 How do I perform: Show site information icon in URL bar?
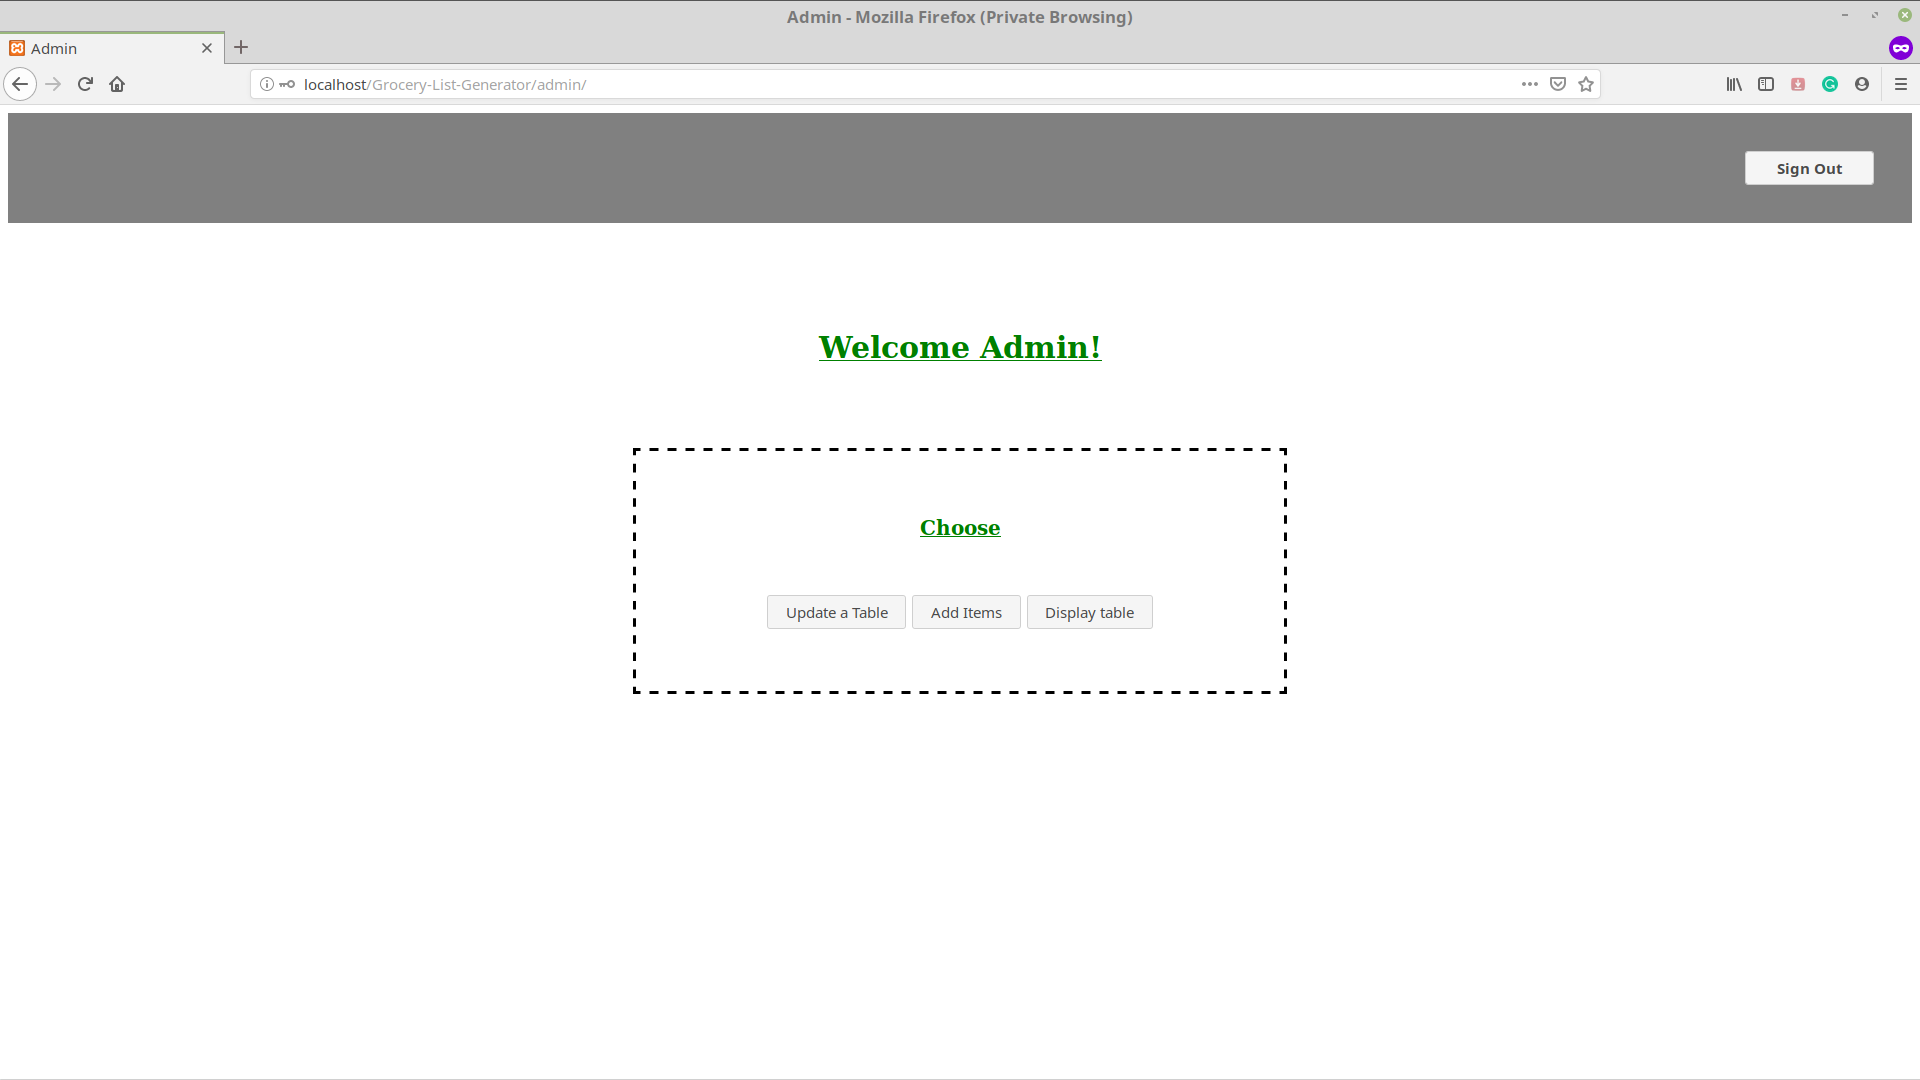(267, 84)
